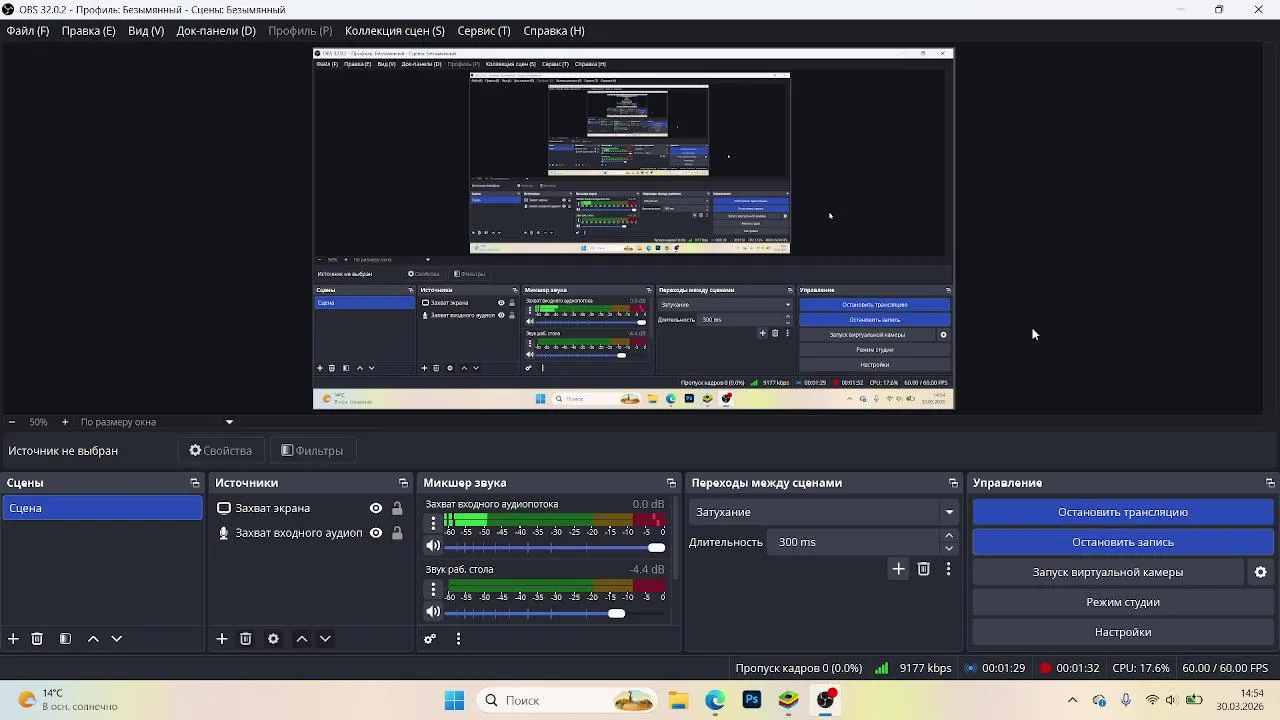Undock the Управление panel icon
The width and height of the screenshot is (1280, 720).
tap(1270, 483)
